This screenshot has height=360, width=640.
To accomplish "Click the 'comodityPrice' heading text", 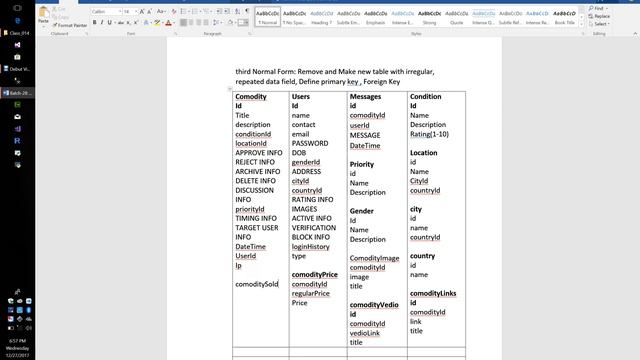I will click(315, 274).
